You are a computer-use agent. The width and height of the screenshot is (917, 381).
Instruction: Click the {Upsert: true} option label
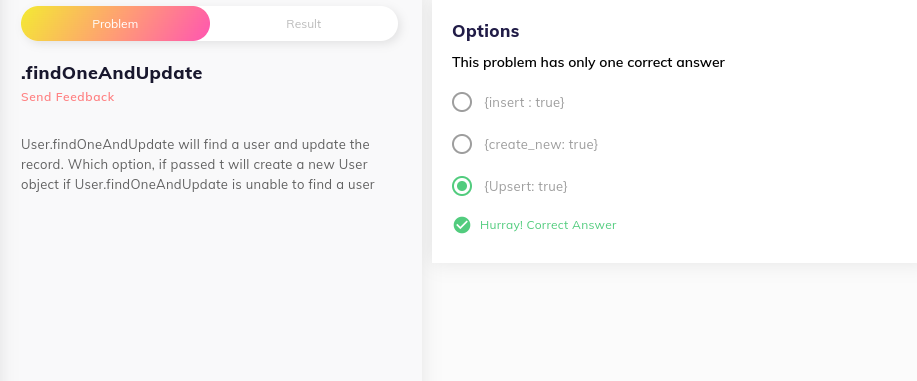526,187
